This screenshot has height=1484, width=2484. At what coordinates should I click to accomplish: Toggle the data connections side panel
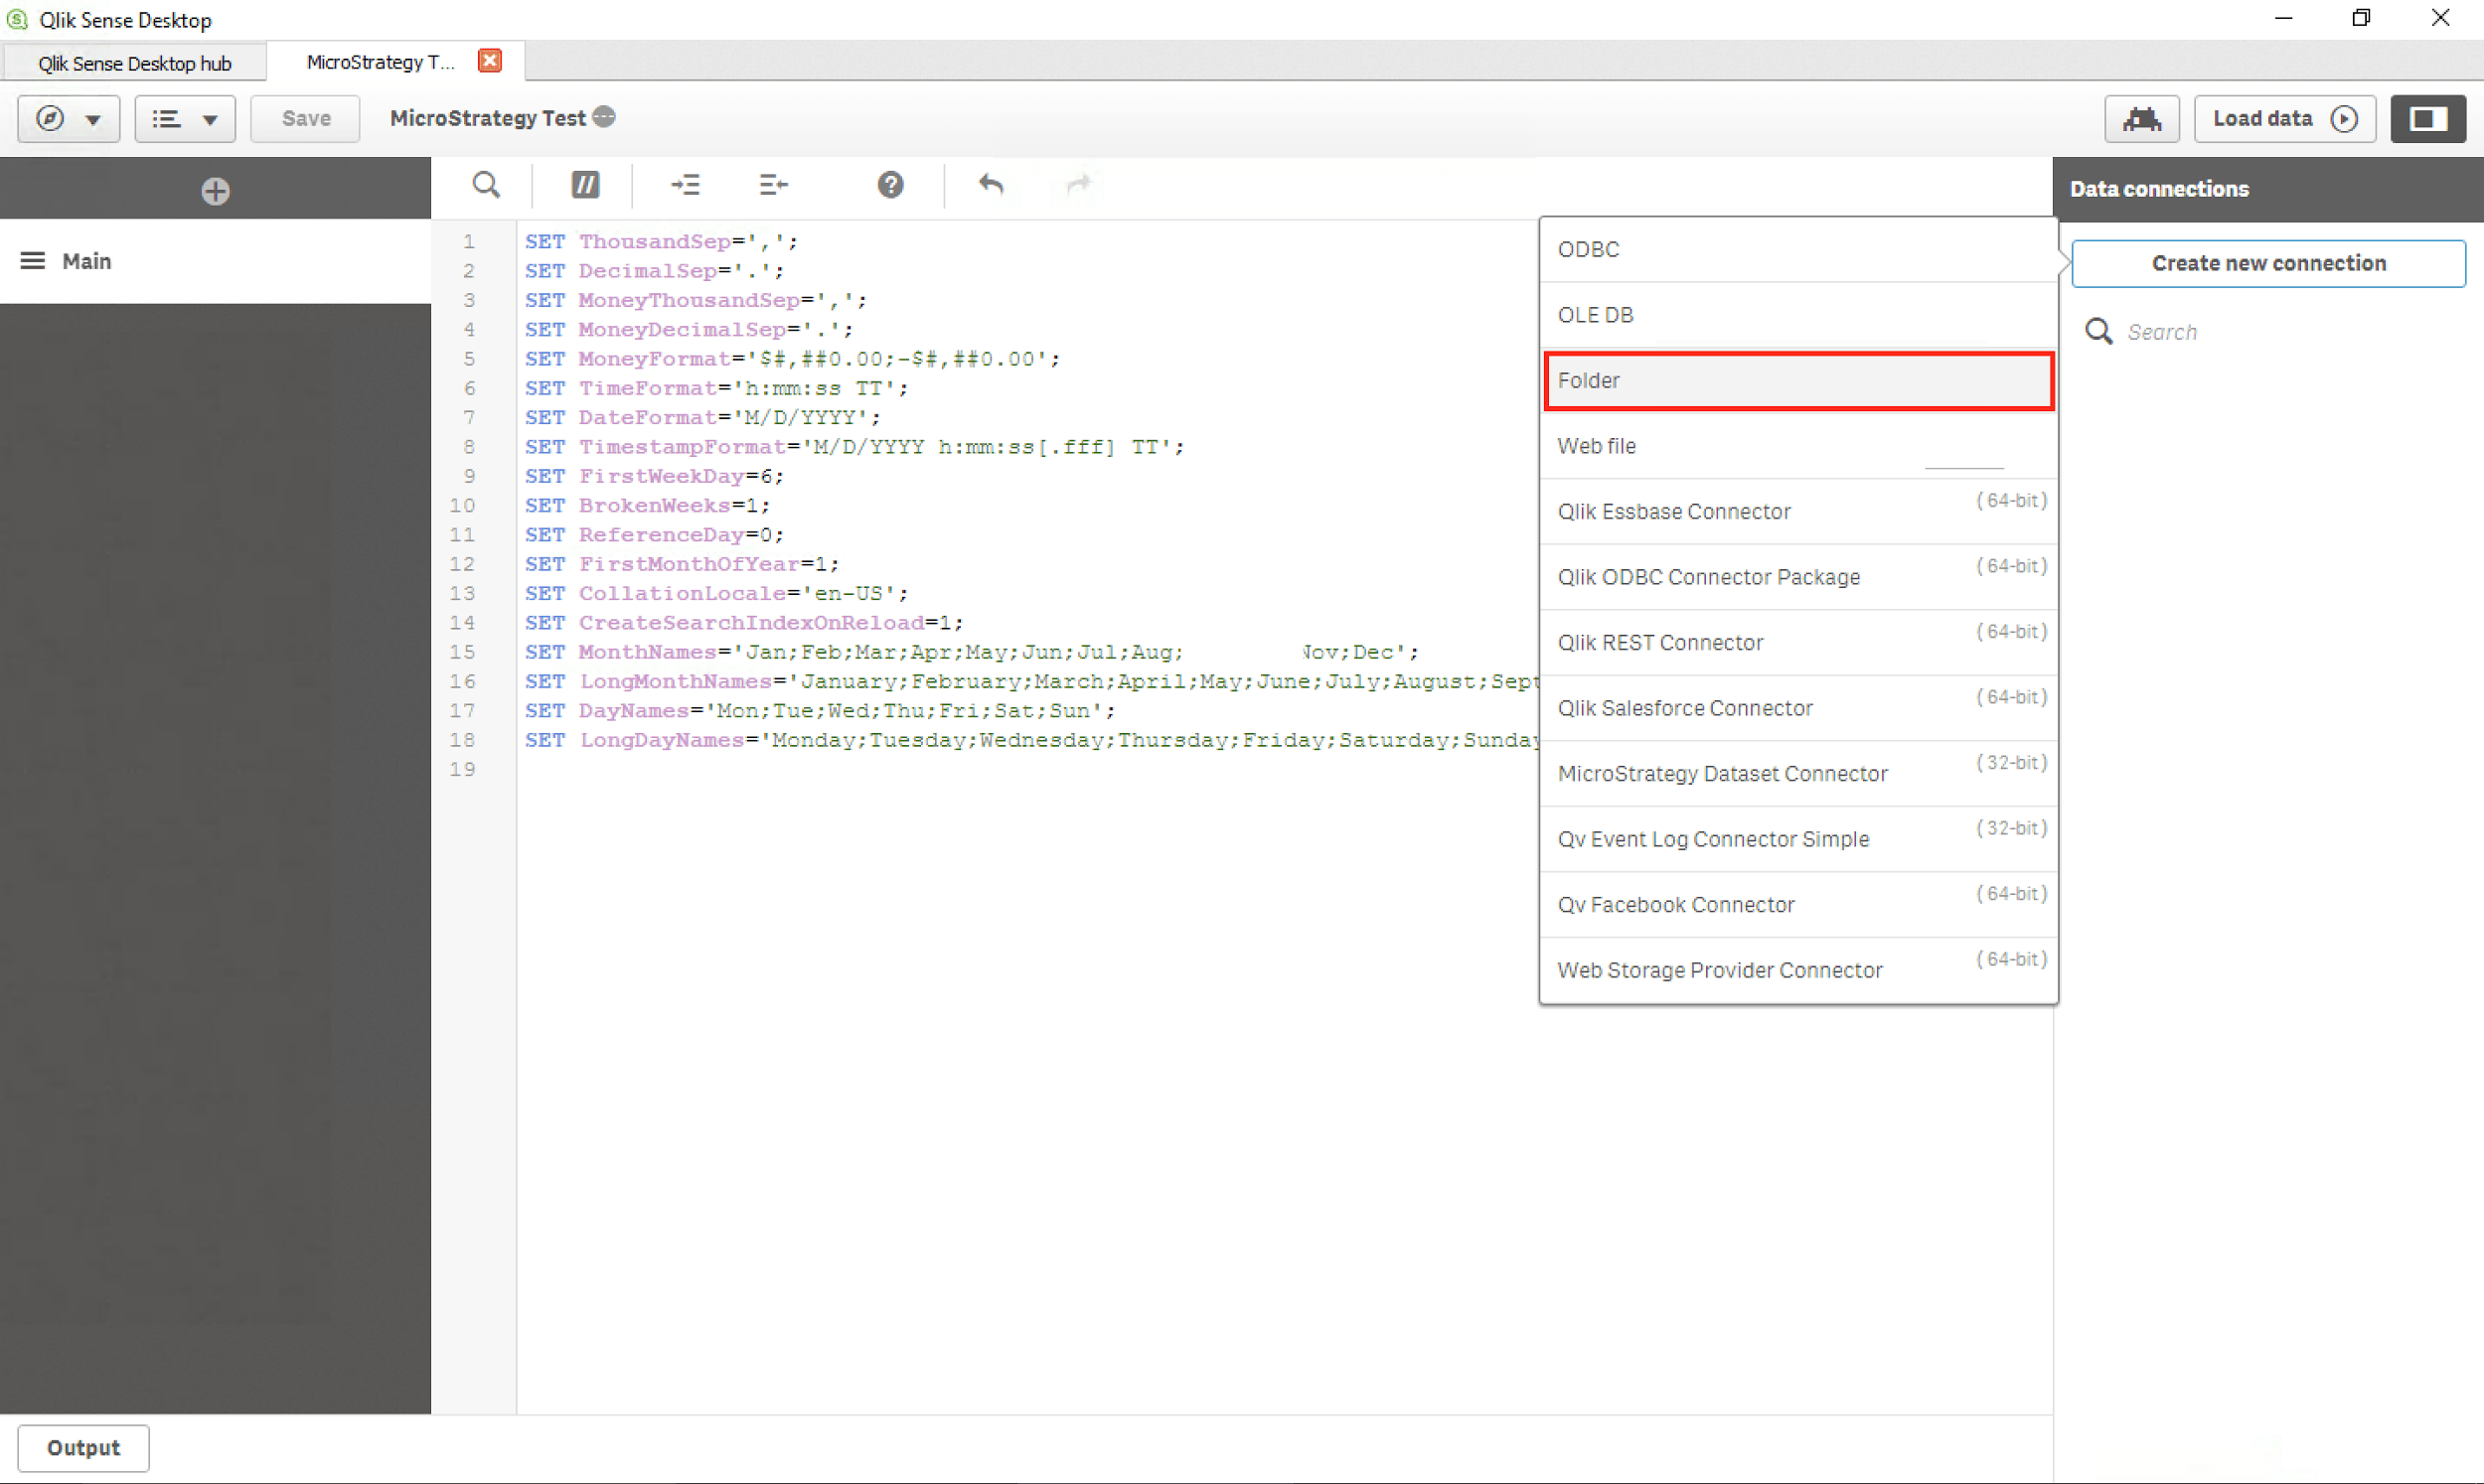click(x=2427, y=119)
